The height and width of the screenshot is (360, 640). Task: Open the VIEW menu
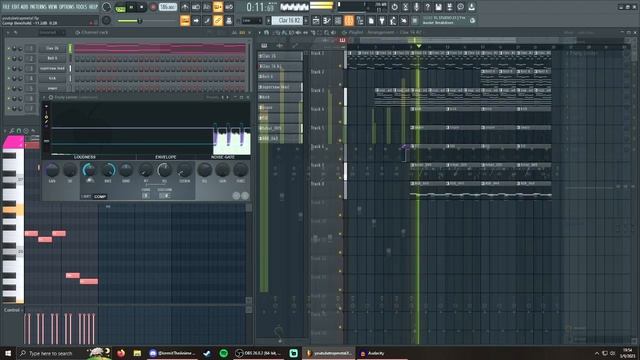pos(53,7)
